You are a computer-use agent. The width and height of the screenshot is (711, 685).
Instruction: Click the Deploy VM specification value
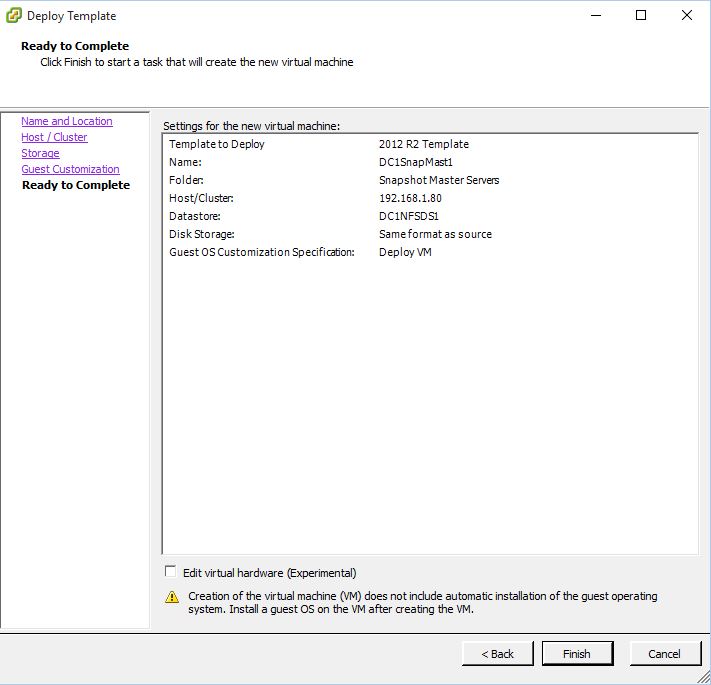pyautogui.click(x=405, y=252)
